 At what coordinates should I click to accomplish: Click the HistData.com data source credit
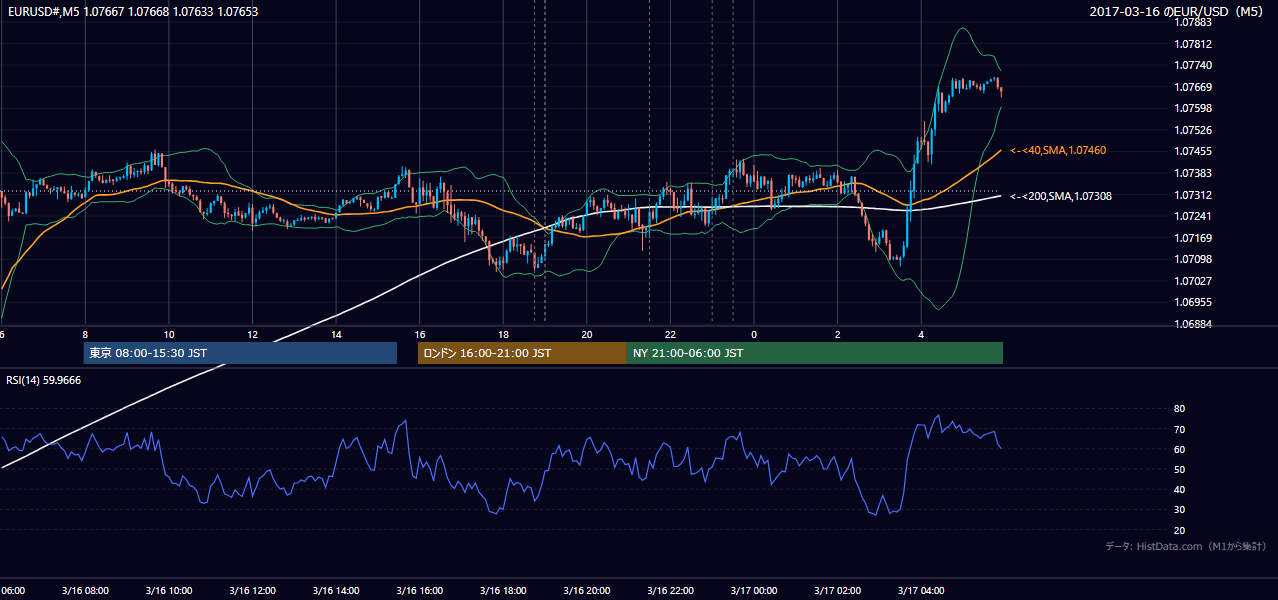click(x=1186, y=546)
